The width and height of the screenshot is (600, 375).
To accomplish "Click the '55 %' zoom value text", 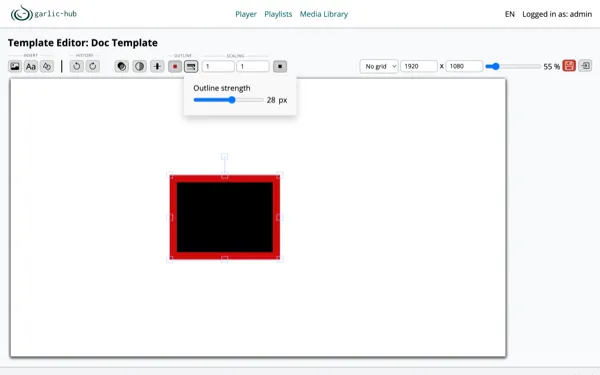I will point(551,67).
